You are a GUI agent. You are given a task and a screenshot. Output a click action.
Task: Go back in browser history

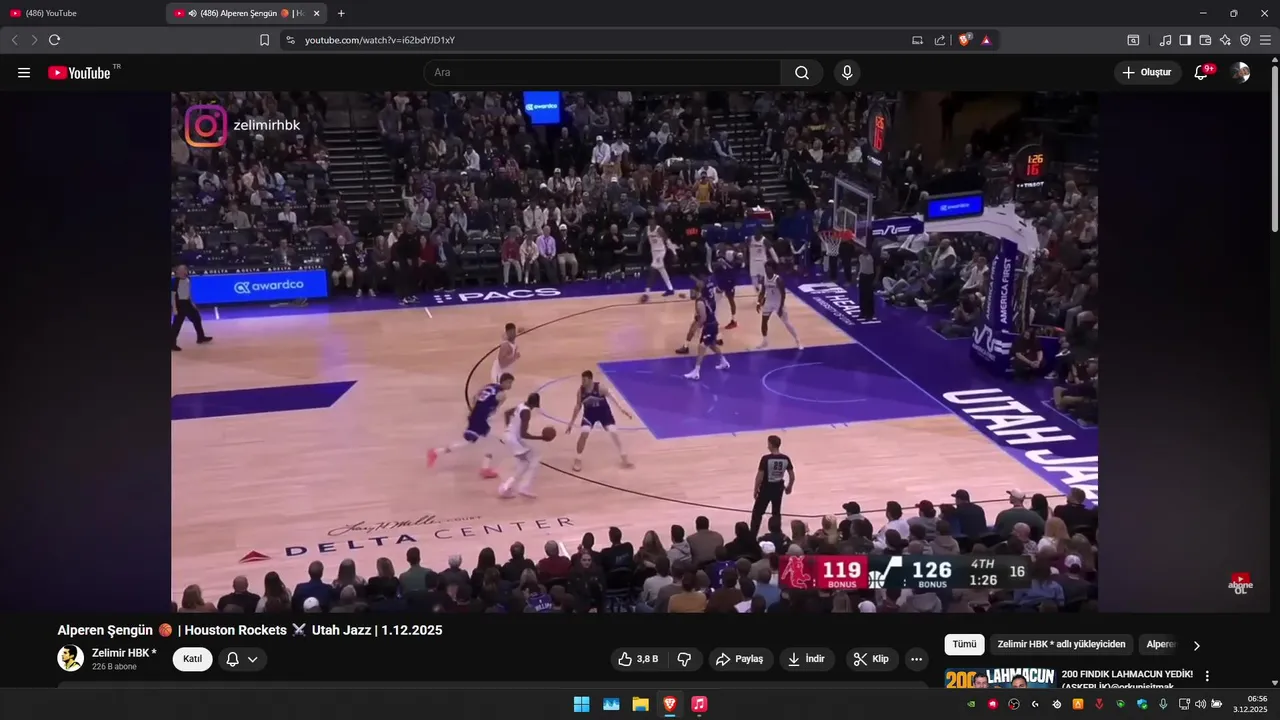point(14,40)
